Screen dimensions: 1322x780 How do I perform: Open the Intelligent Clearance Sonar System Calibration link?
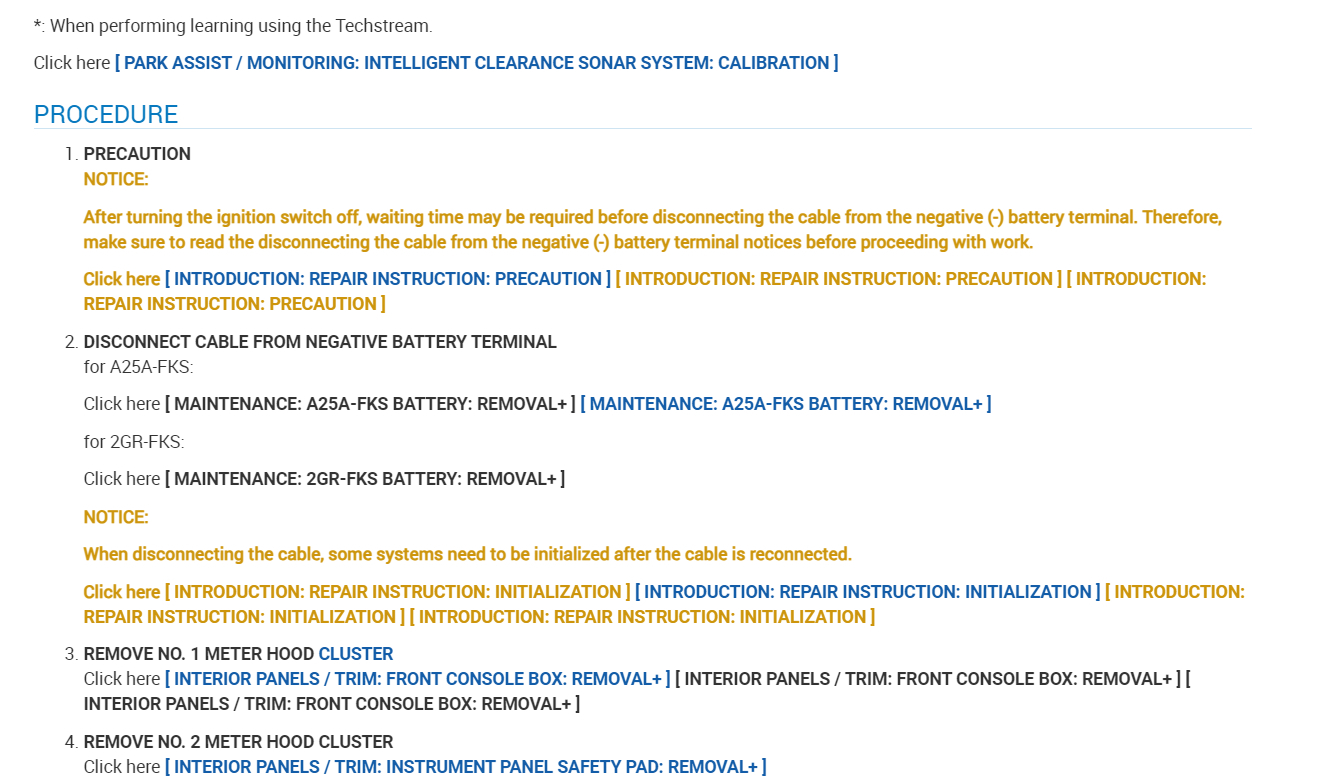tap(476, 63)
